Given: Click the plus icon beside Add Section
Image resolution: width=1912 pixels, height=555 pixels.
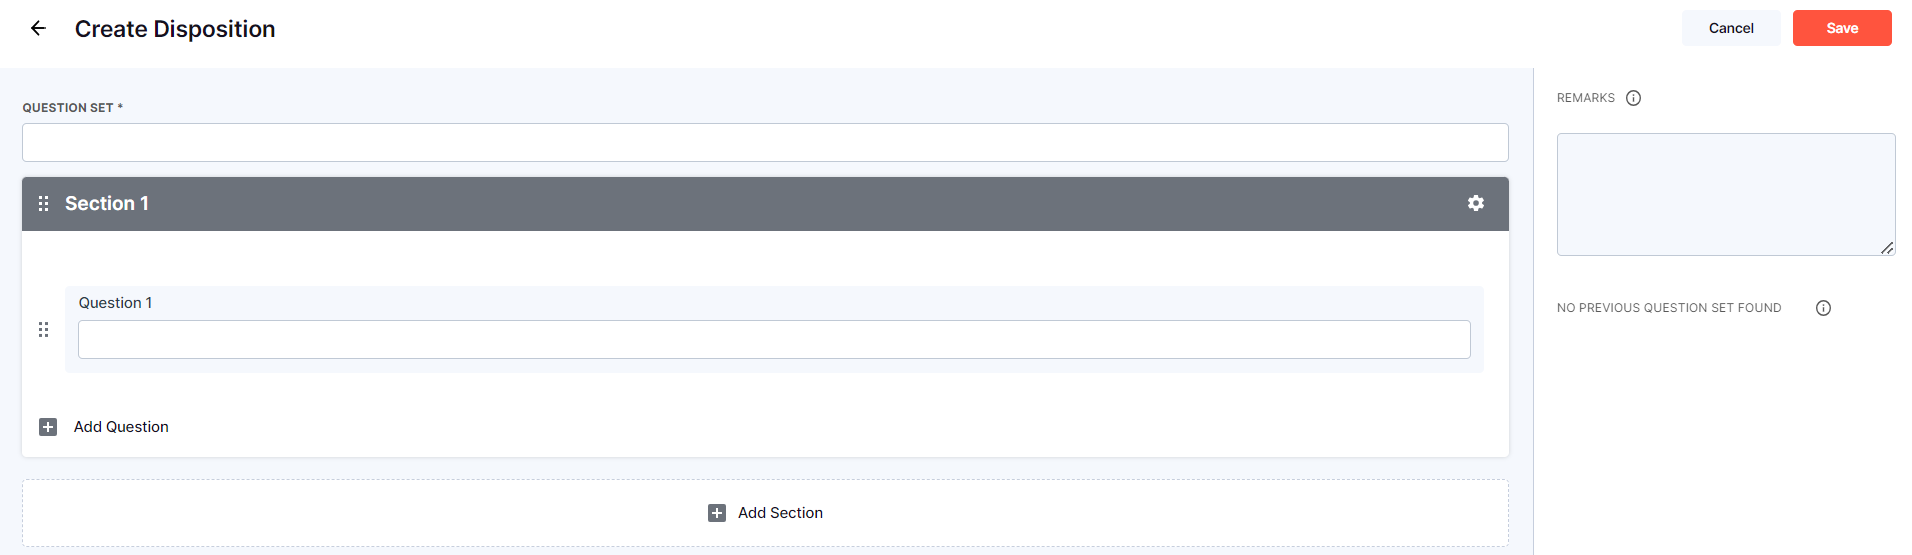Looking at the screenshot, I should pos(717,513).
